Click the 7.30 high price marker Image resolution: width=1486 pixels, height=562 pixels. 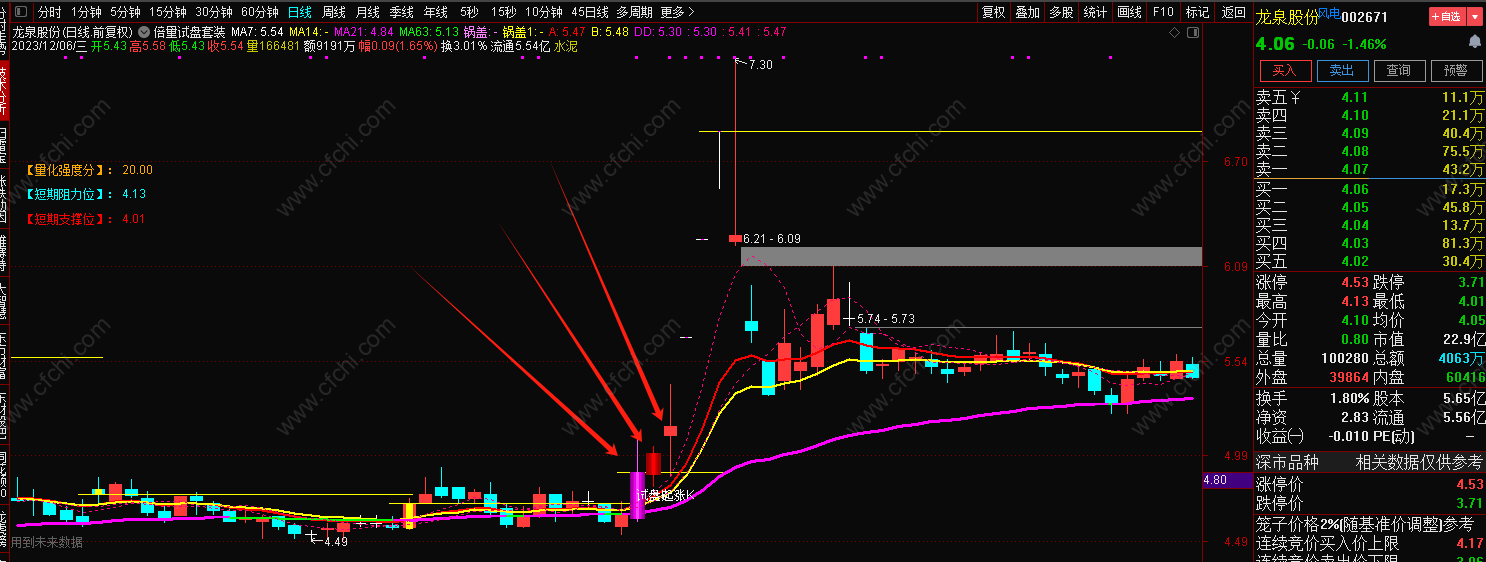click(759, 64)
